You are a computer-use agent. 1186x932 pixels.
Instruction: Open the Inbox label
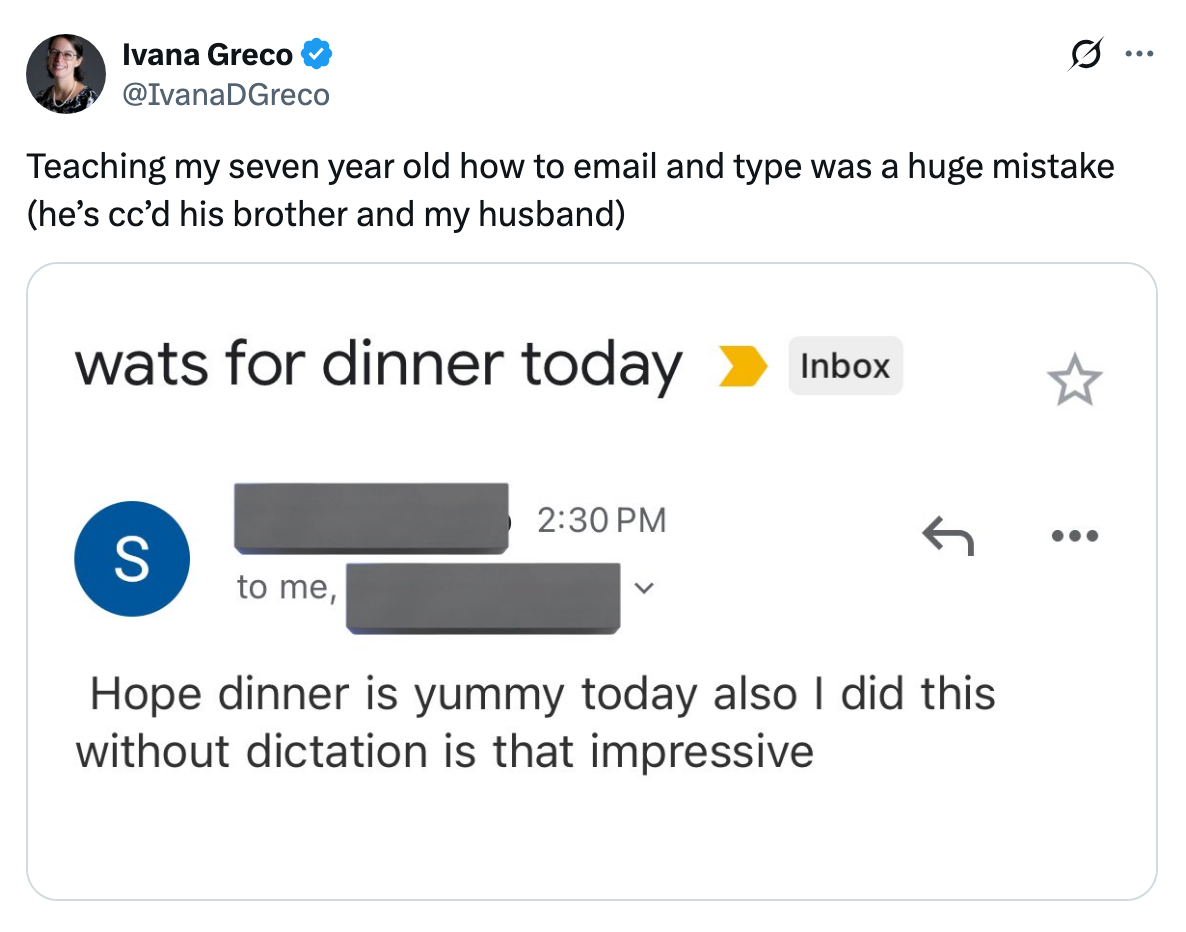(x=845, y=366)
